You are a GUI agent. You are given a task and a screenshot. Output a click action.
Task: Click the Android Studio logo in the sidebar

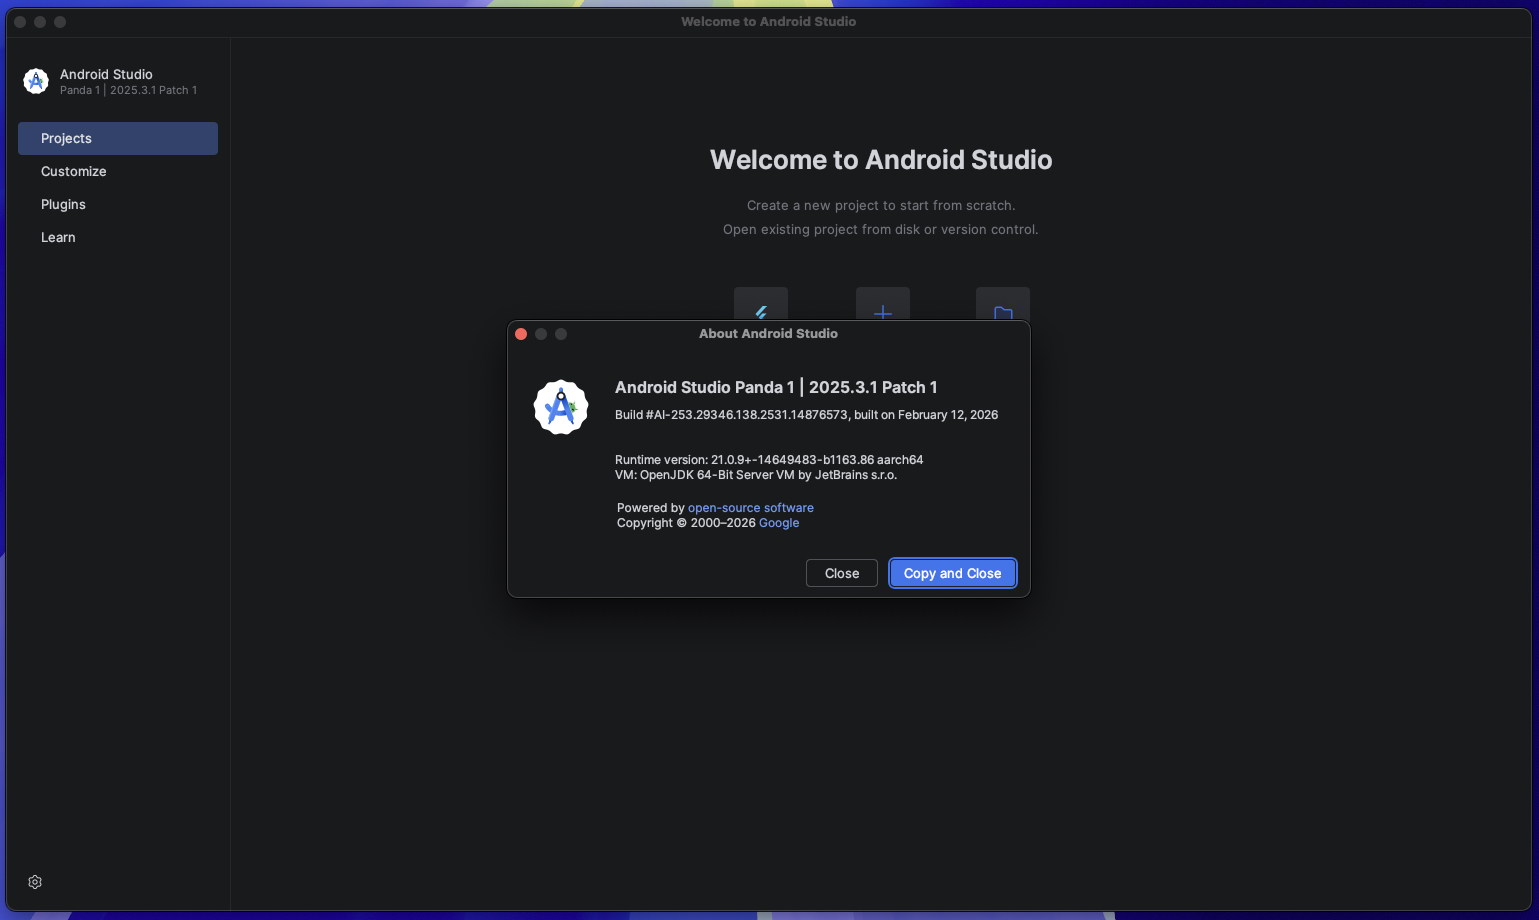[36, 81]
